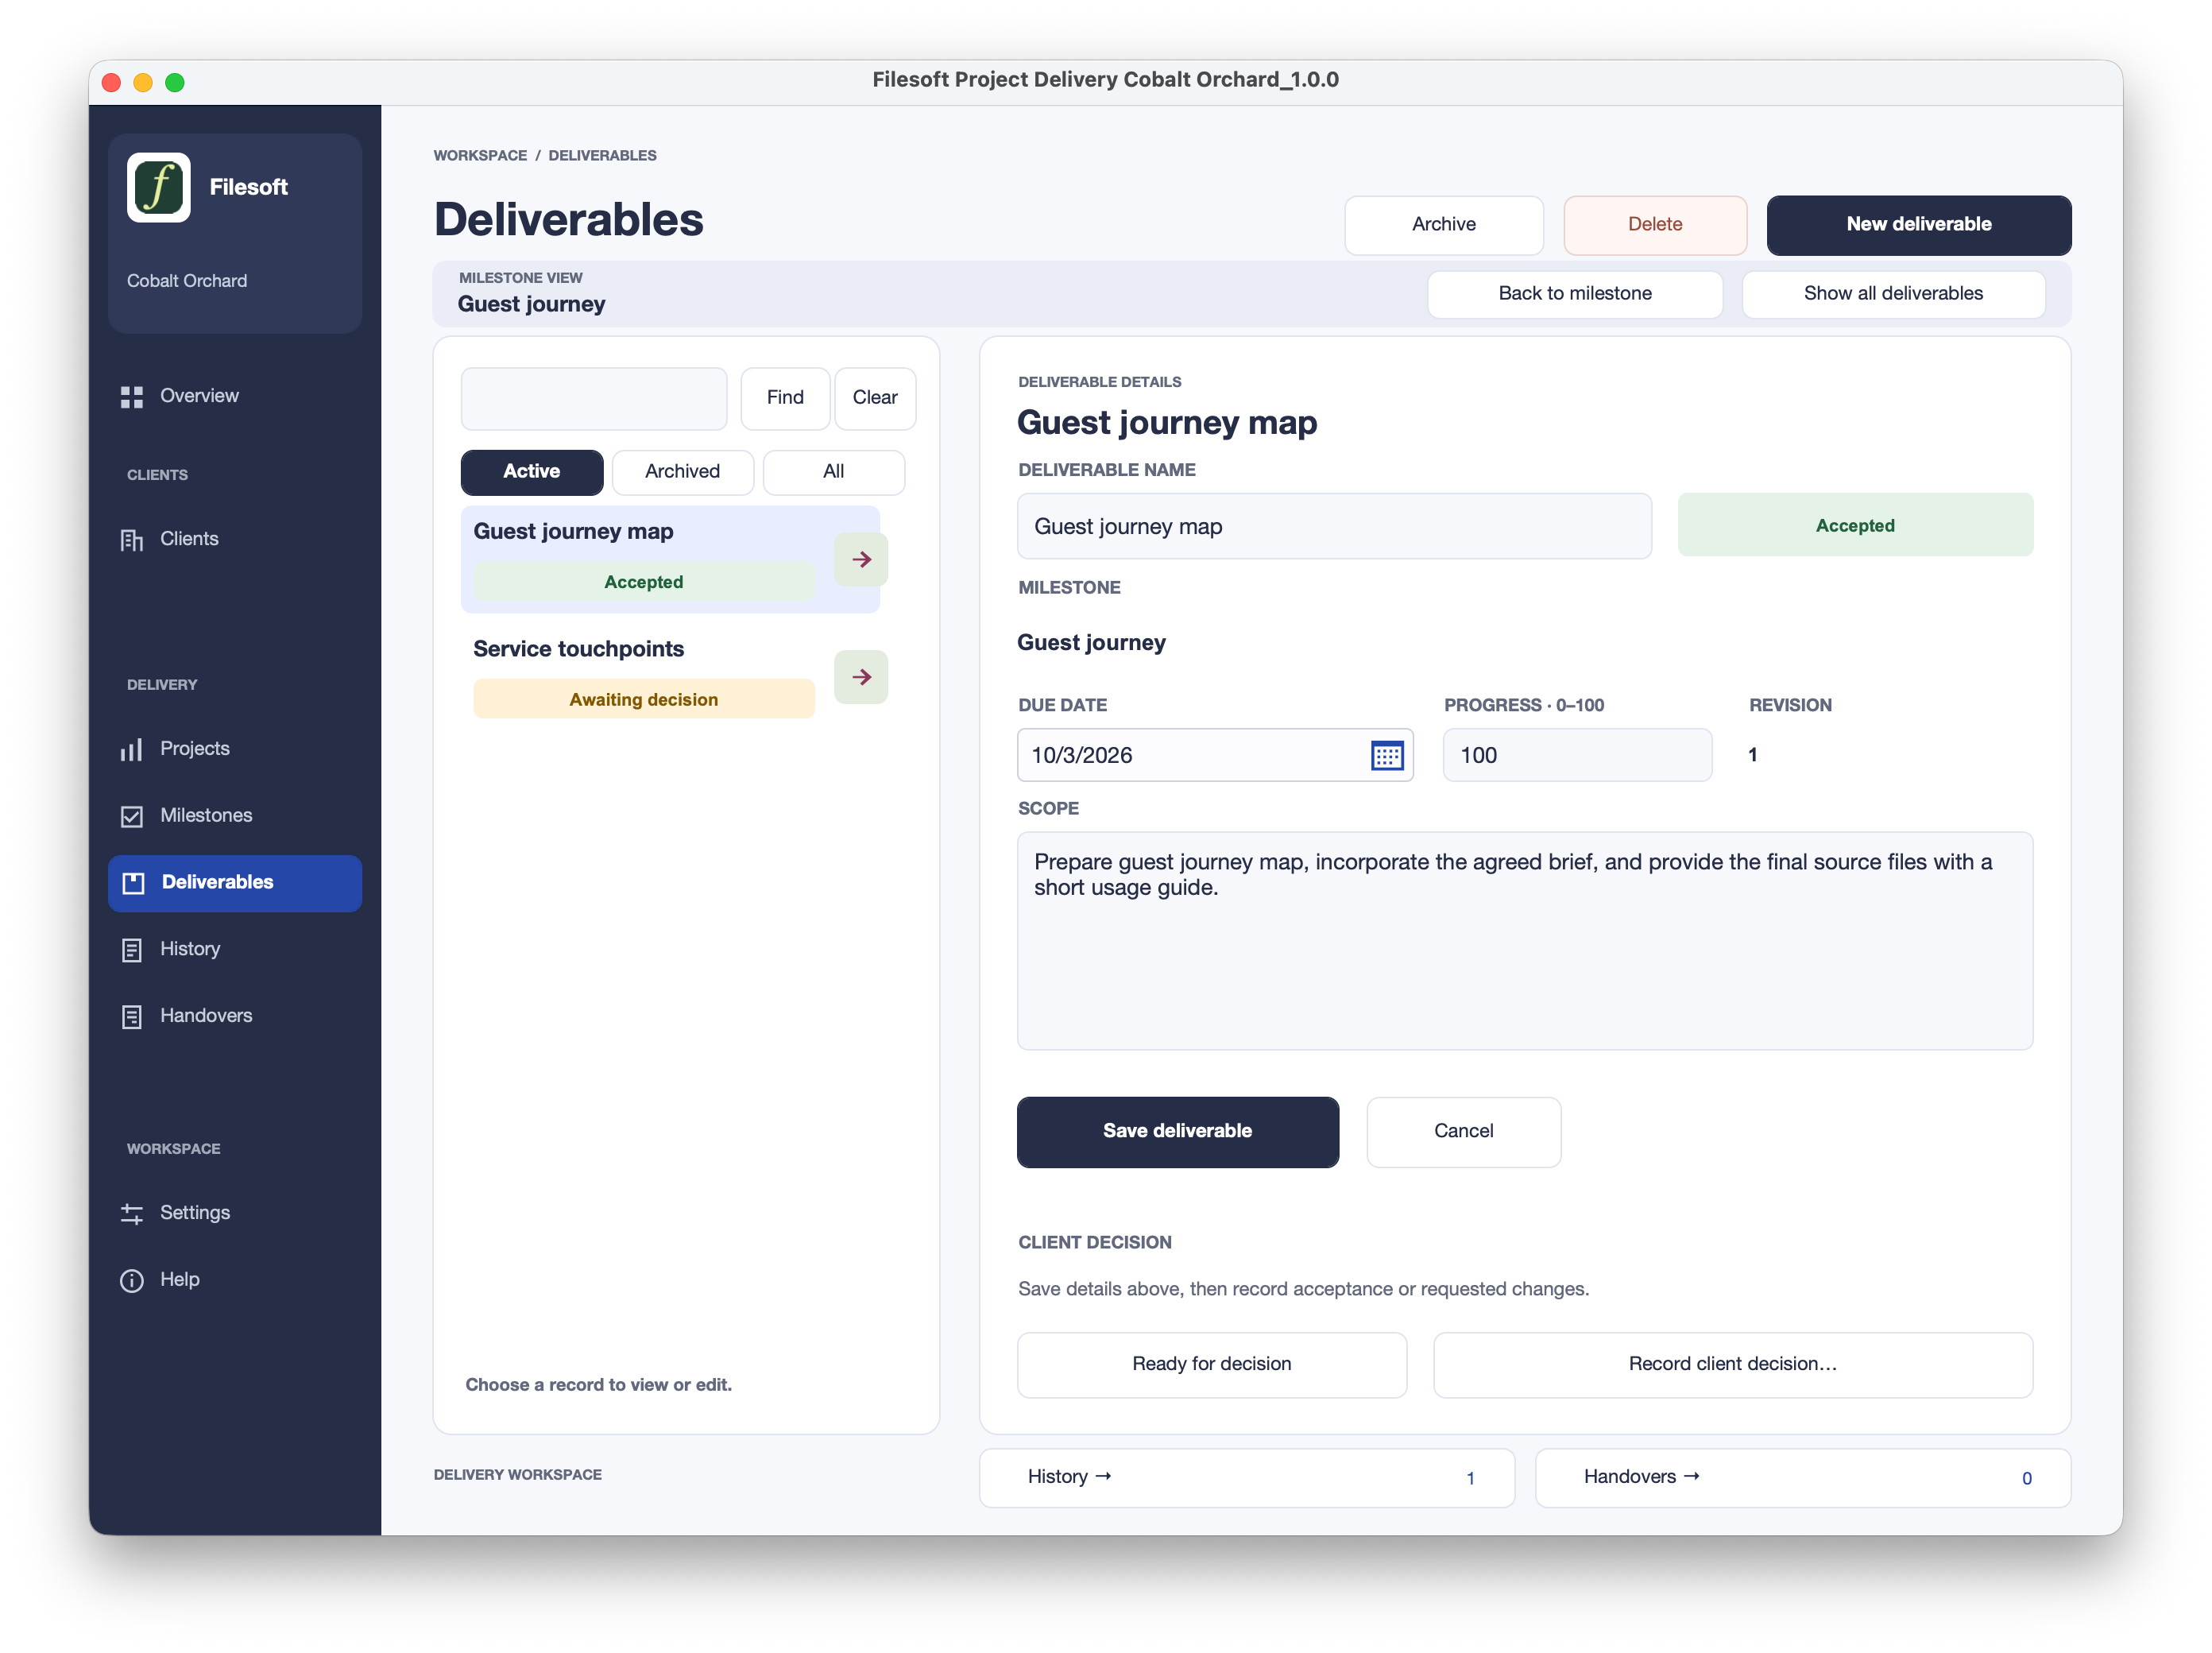Go Back to milestone

click(1575, 294)
